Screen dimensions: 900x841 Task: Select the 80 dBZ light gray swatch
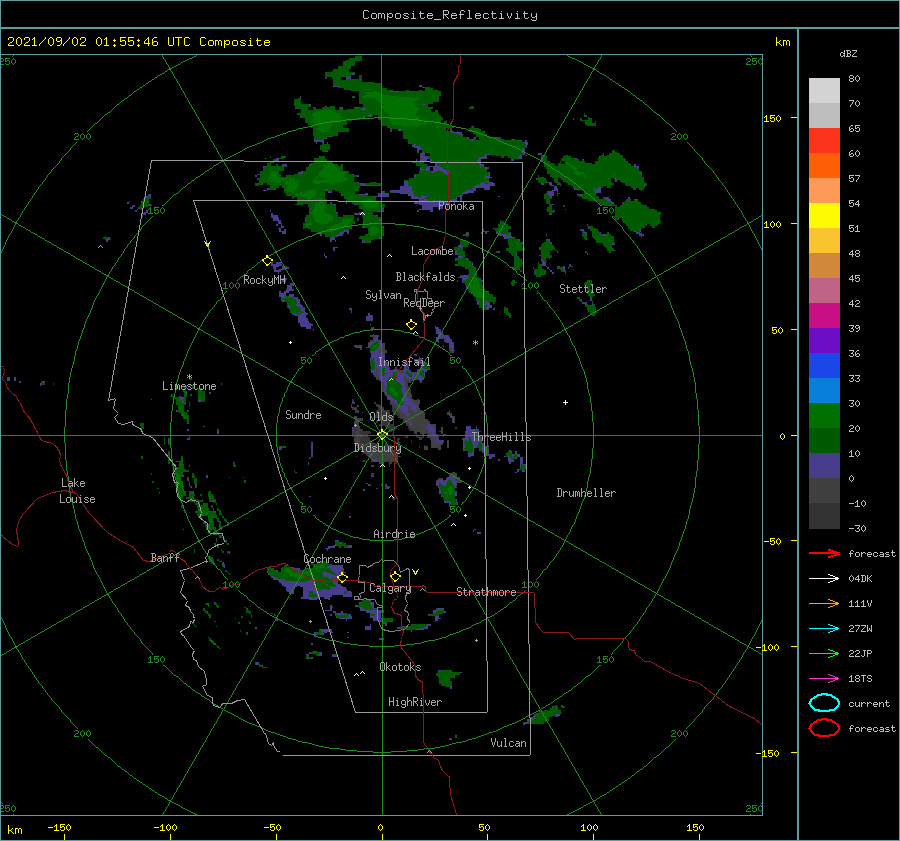pyautogui.click(x=824, y=90)
